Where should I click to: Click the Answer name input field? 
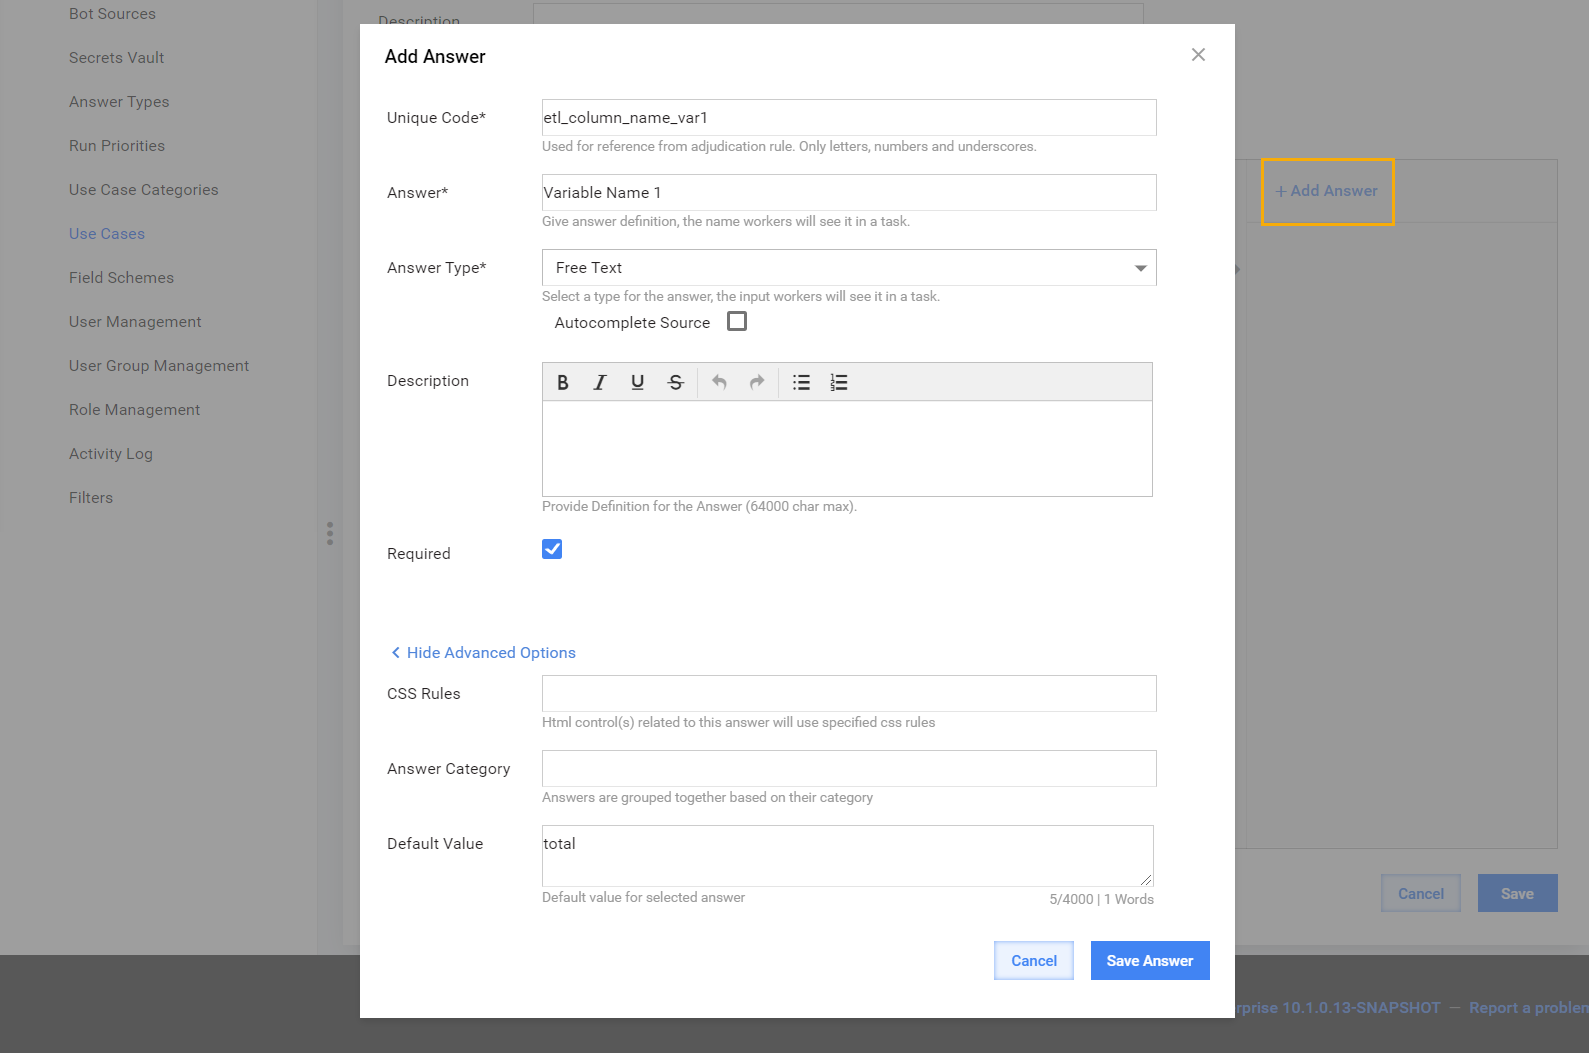(x=849, y=193)
